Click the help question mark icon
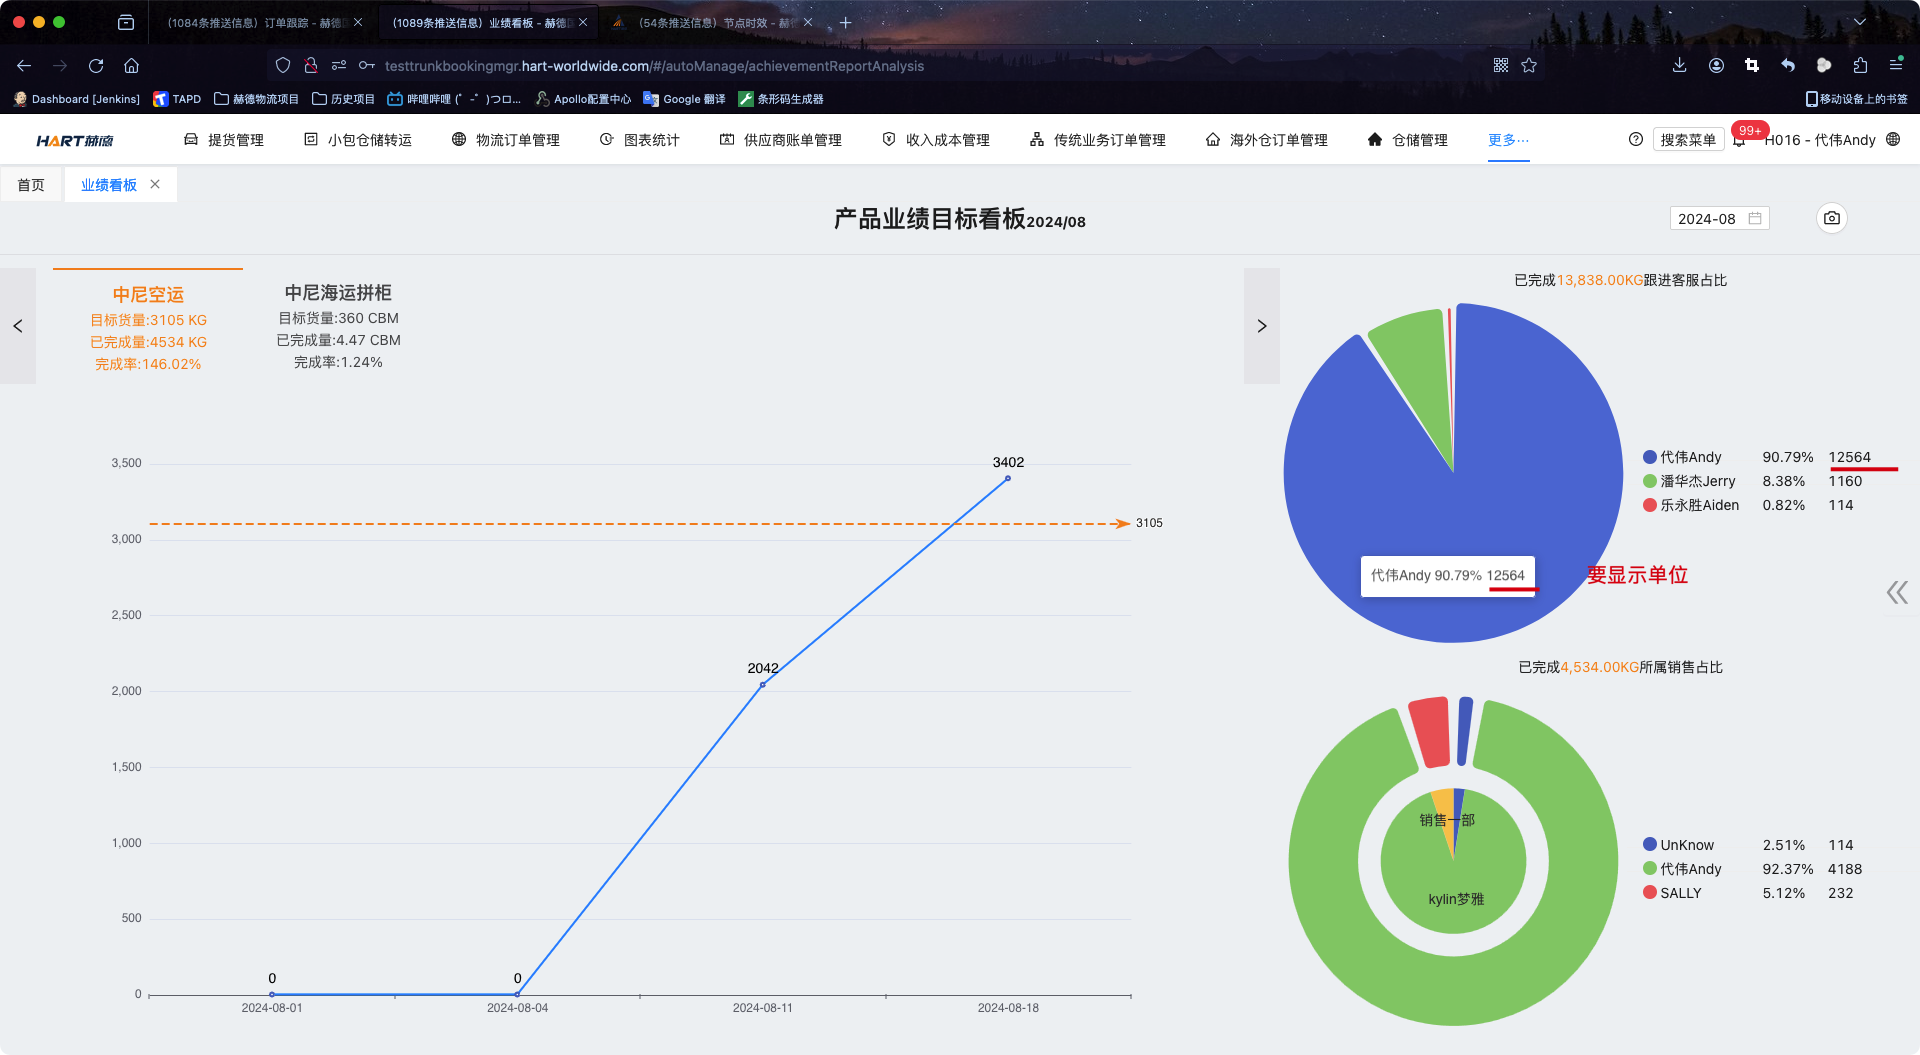Viewport: 1920px width, 1055px height. 1636,140
